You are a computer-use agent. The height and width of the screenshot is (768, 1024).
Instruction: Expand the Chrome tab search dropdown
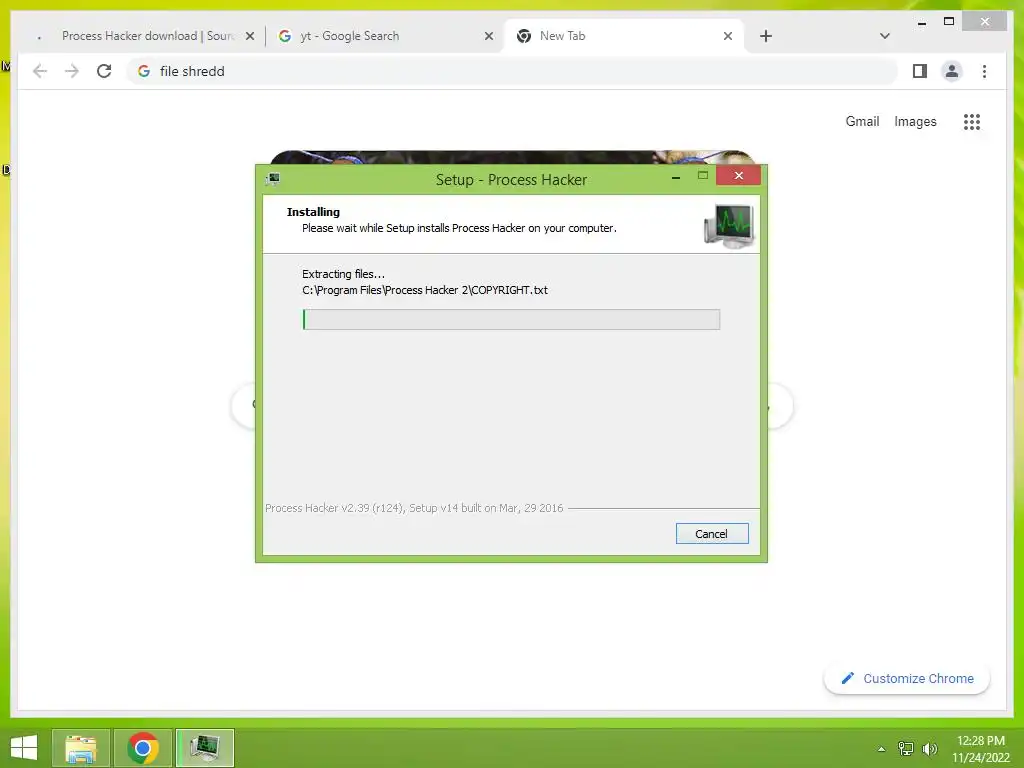point(884,36)
